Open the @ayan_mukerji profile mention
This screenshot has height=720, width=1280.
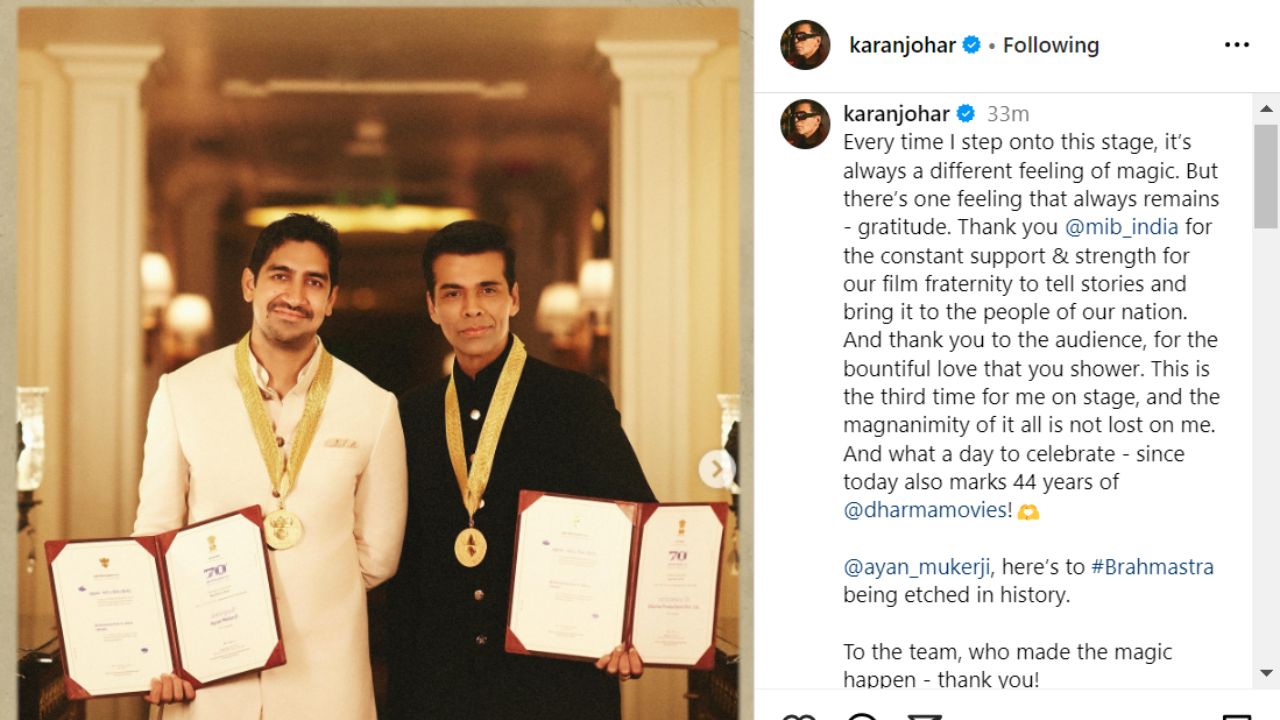917,567
